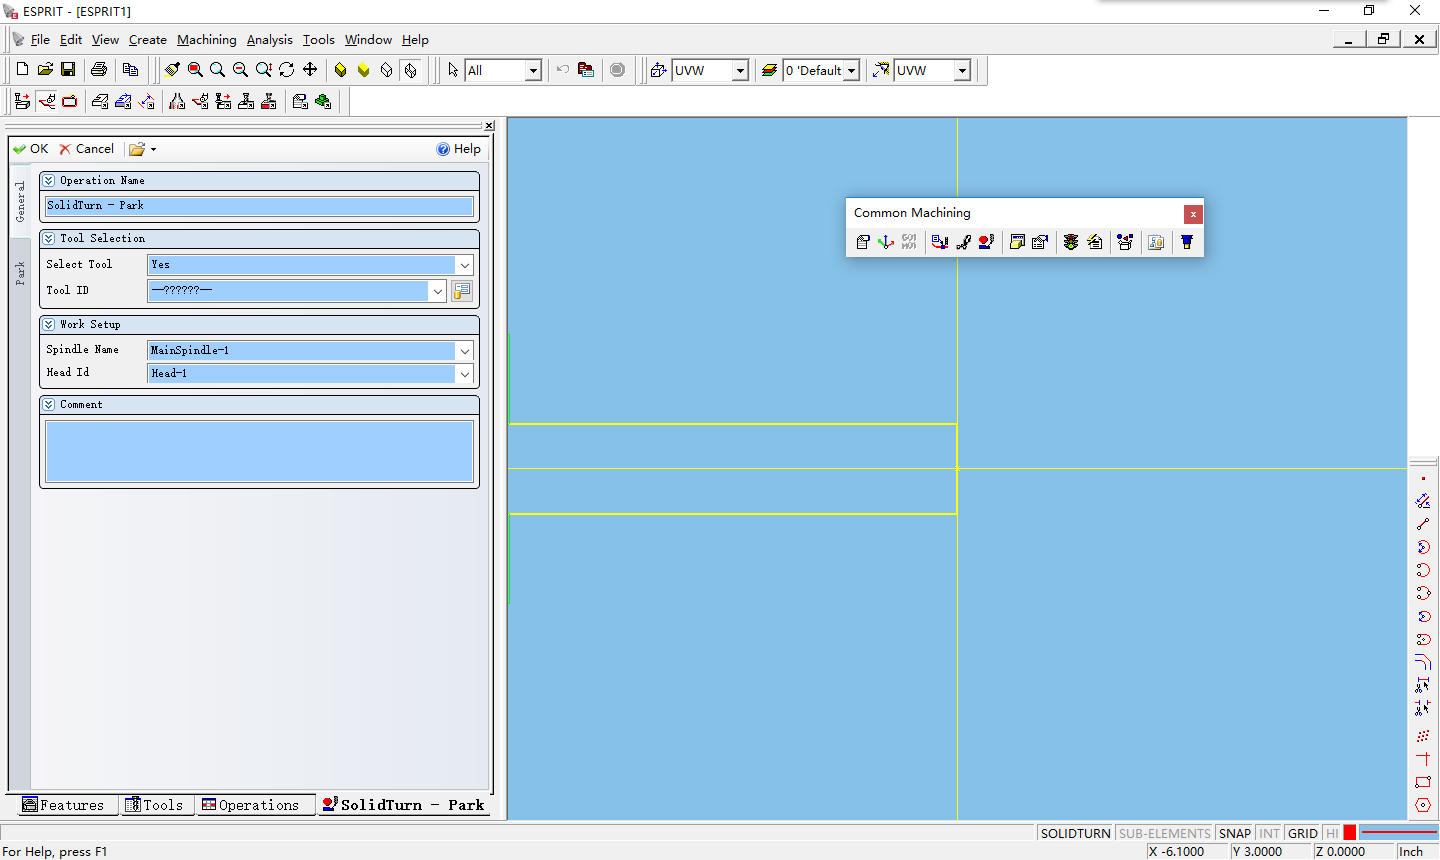This screenshot has width=1440, height=860.
Task: Toggle the SNAP mode in status bar
Action: (x=1235, y=833)
